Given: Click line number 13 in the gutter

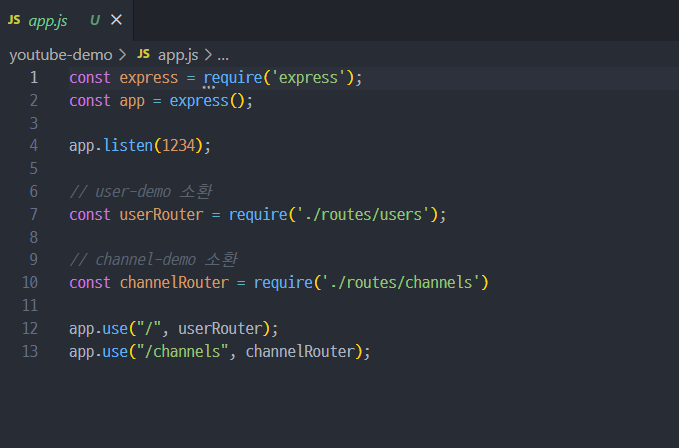Looking at the screenshot, I should pyautogui.click(x=30, y=351).
